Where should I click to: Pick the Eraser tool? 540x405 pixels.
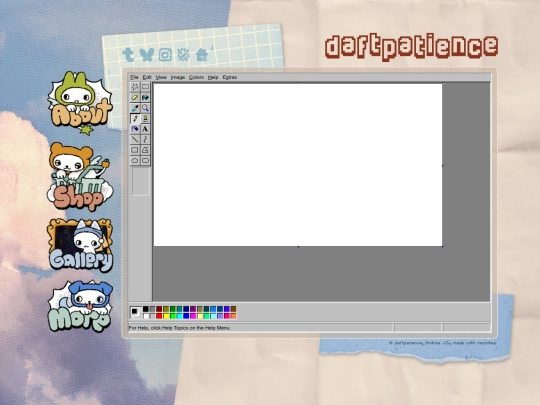coord(135,97)
